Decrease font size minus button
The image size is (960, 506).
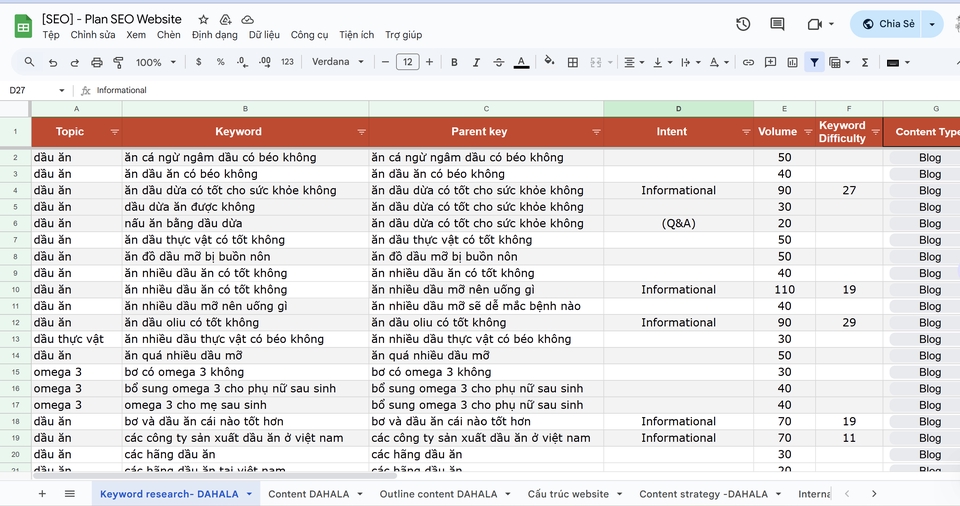[x=385, y=62]
